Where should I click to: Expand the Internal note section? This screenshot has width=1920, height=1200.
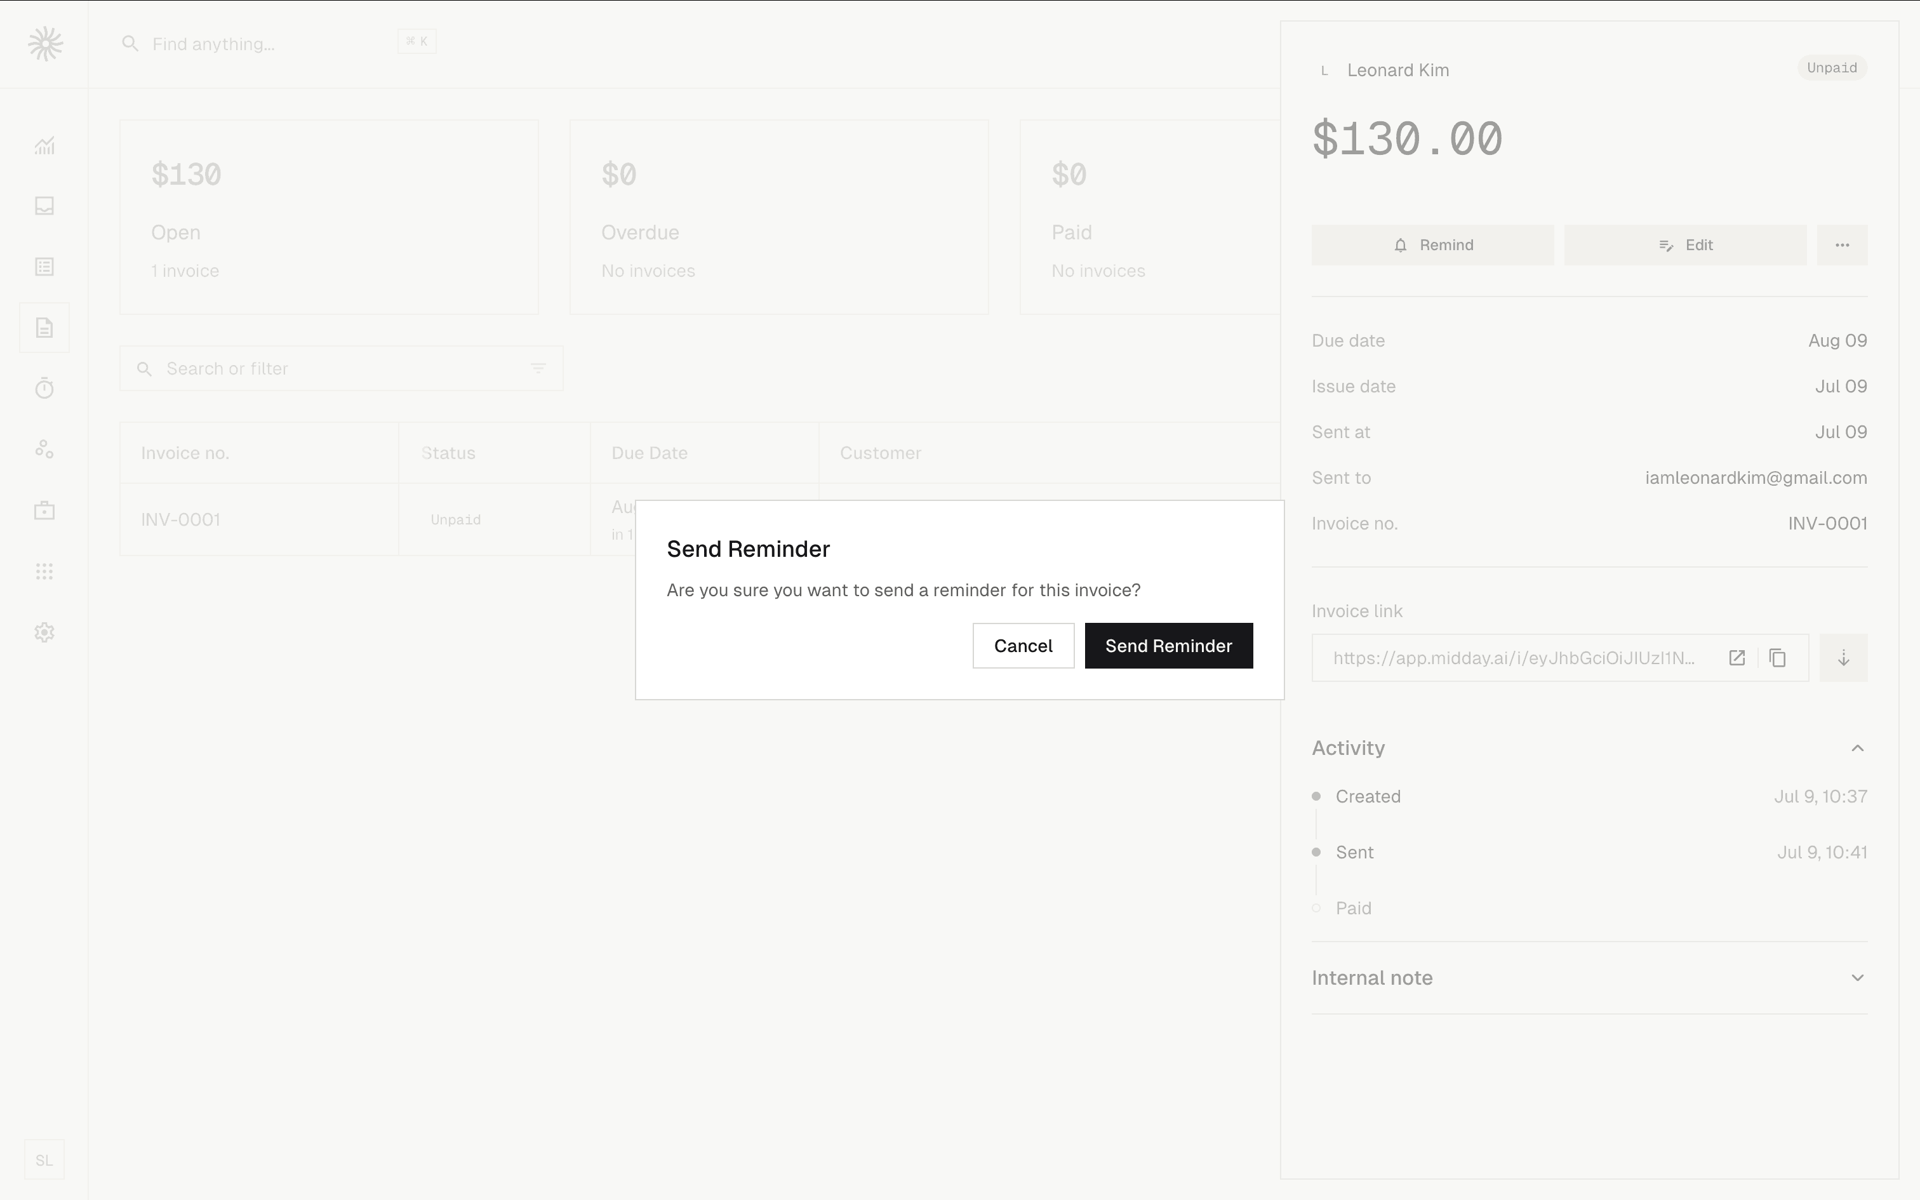coord(1589,978)
